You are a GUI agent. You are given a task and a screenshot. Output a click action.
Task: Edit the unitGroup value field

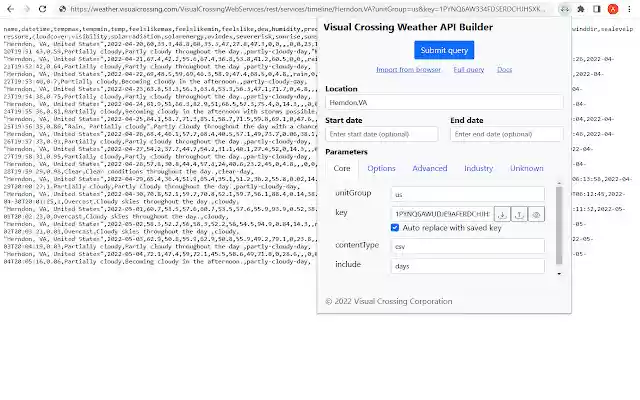click(467, 194)
